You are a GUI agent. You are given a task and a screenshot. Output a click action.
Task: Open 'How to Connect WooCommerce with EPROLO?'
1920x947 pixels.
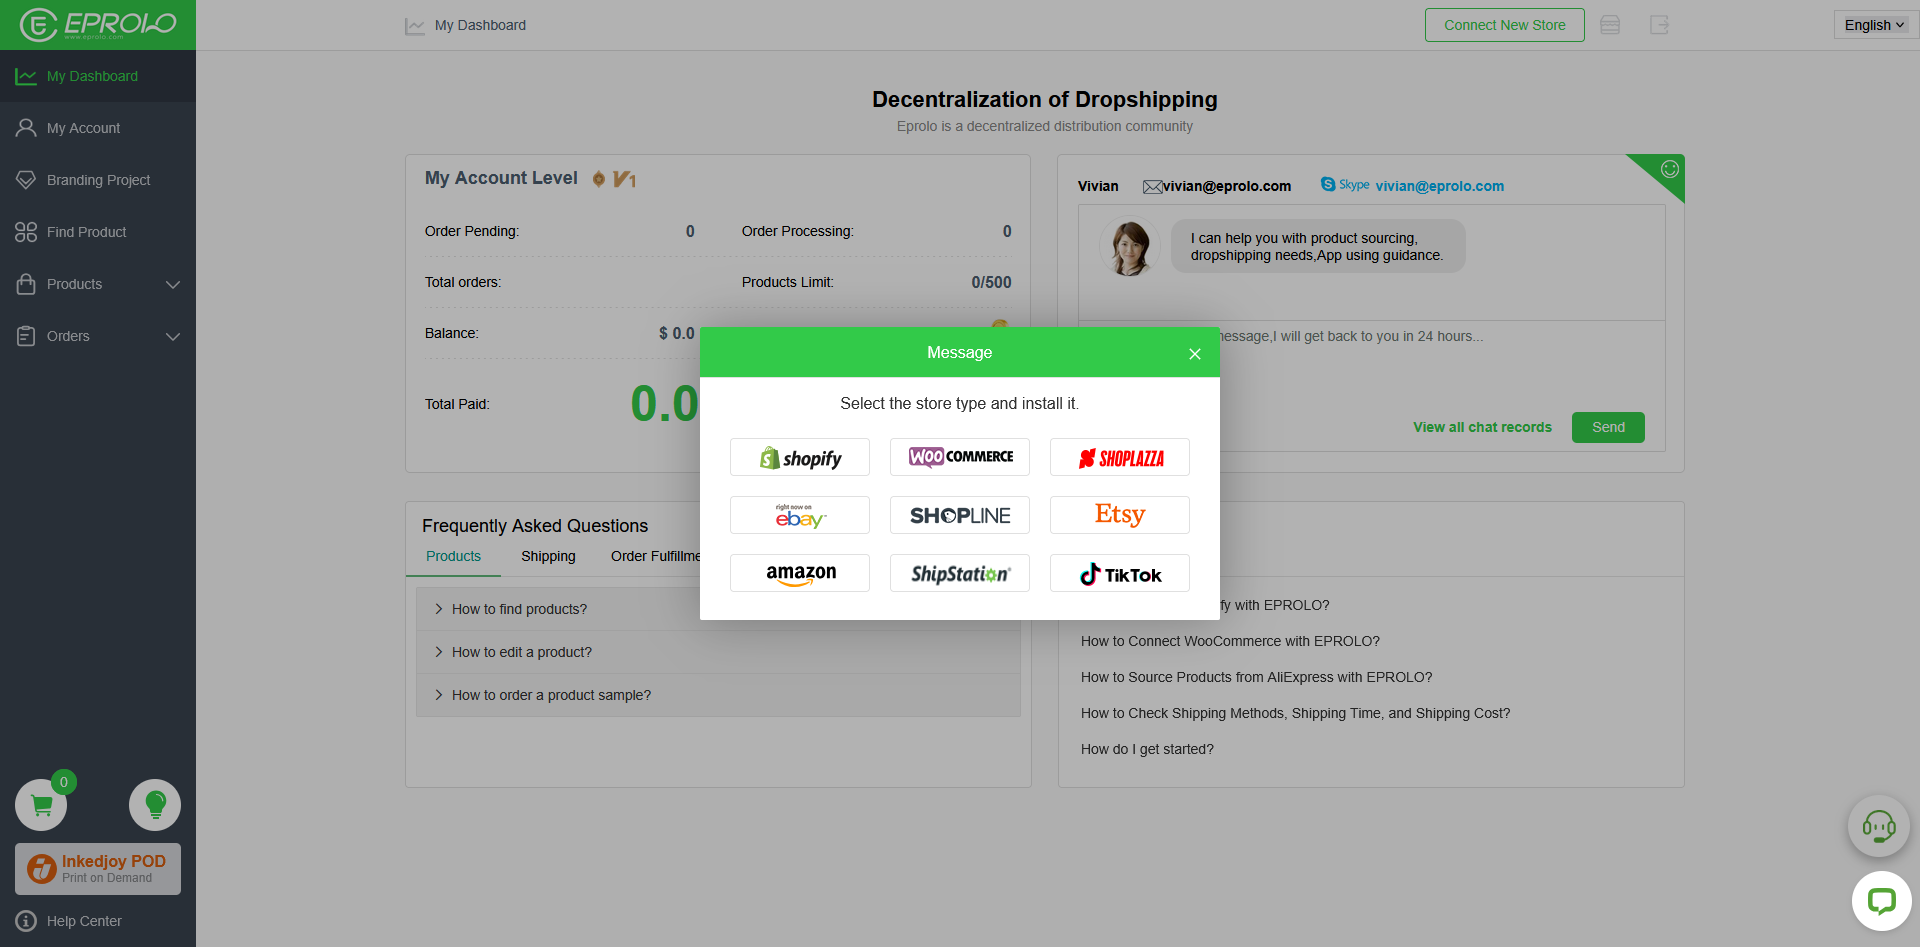(x=1230, y=641)
